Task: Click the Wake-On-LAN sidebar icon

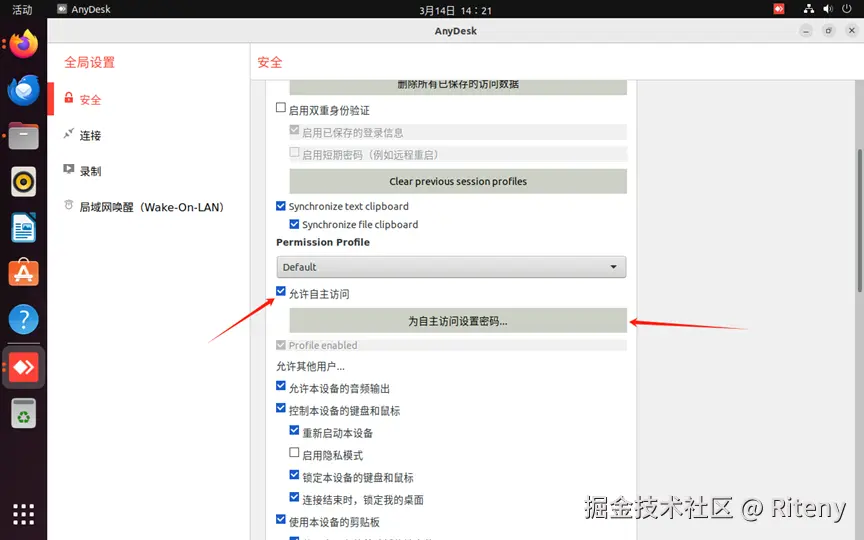Action: click(68, 205)
